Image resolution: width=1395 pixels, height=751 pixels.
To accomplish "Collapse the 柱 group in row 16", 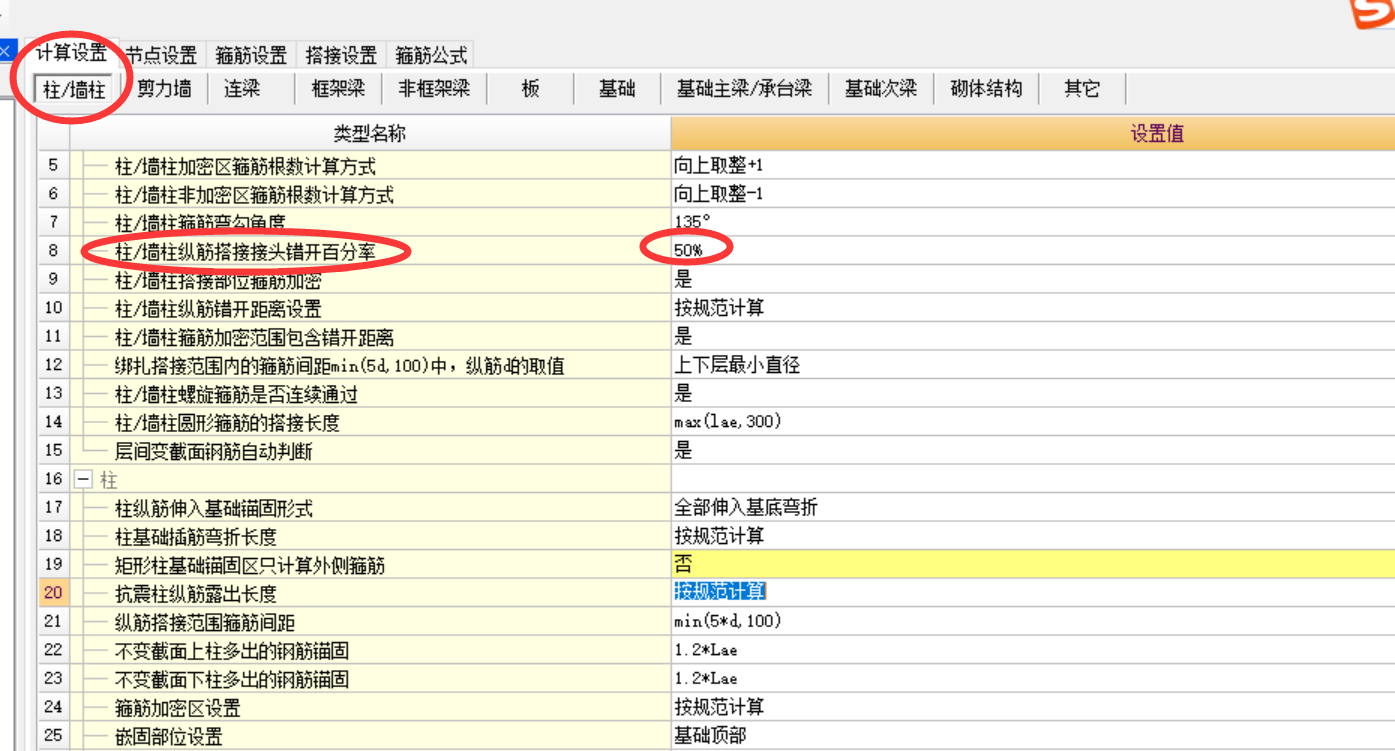I will pyautogui.click(x=83, y=480).
